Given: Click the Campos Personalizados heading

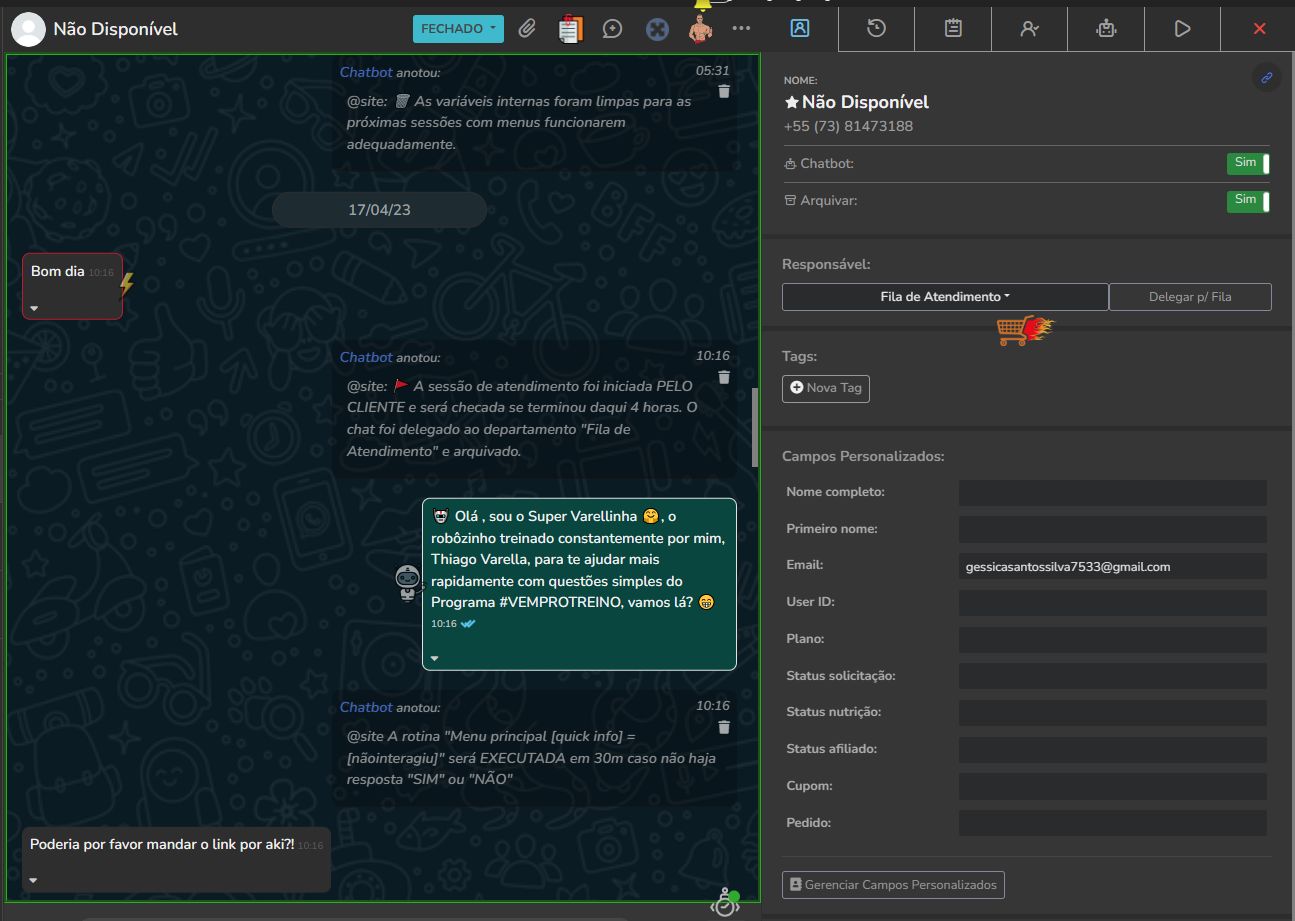Looking at the screenshot, I should 863,456.
